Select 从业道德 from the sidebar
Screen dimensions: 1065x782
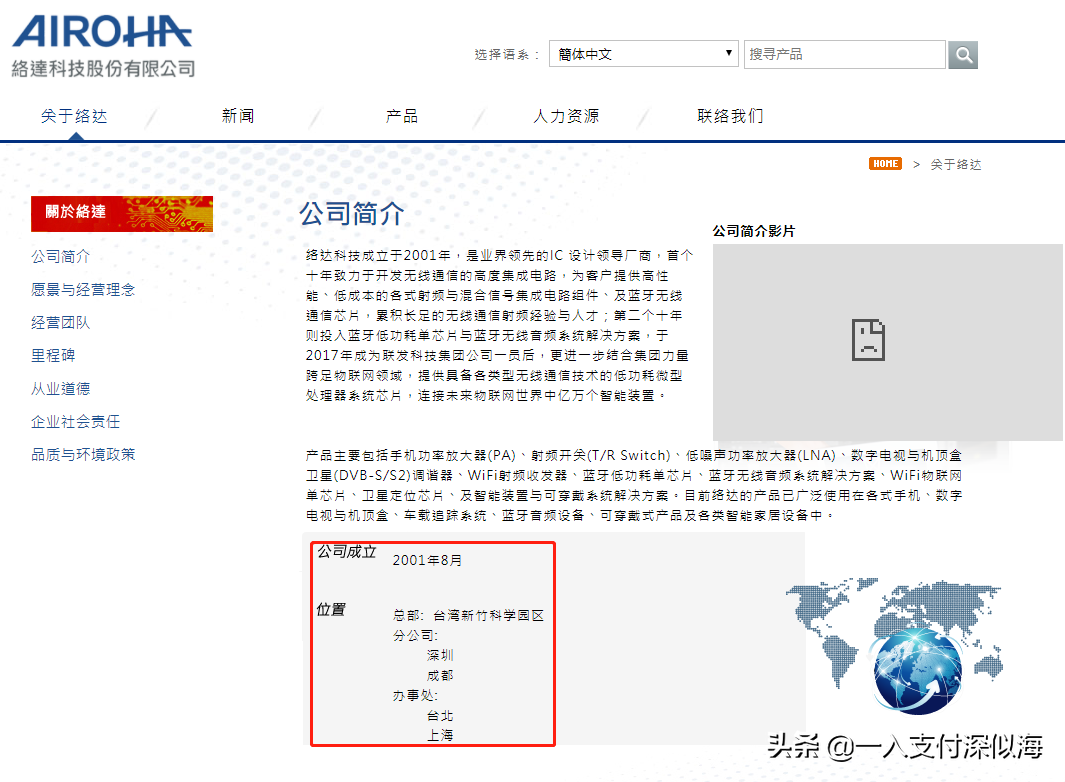coord(61,388)
